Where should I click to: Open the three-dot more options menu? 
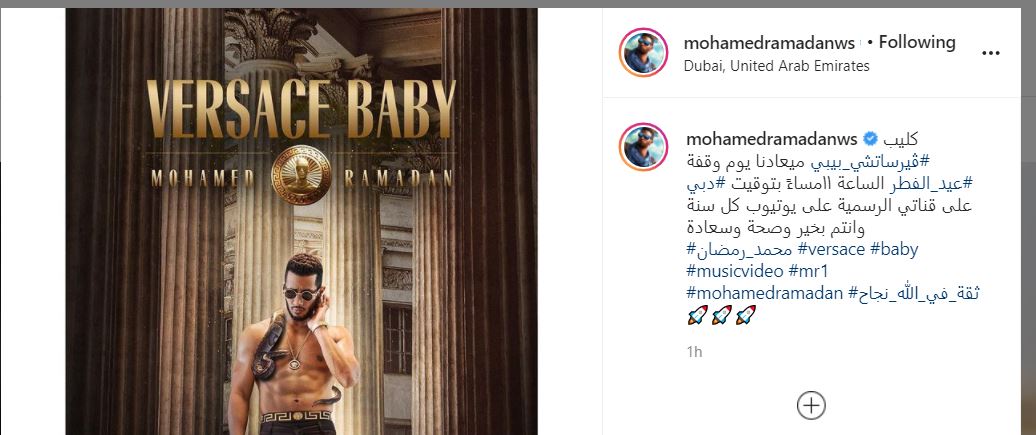(x=990, y=54)
